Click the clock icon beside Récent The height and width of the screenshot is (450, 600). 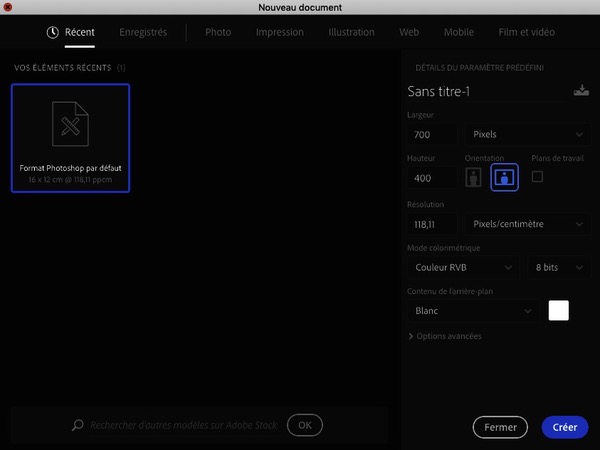click(x=52, y=33)
